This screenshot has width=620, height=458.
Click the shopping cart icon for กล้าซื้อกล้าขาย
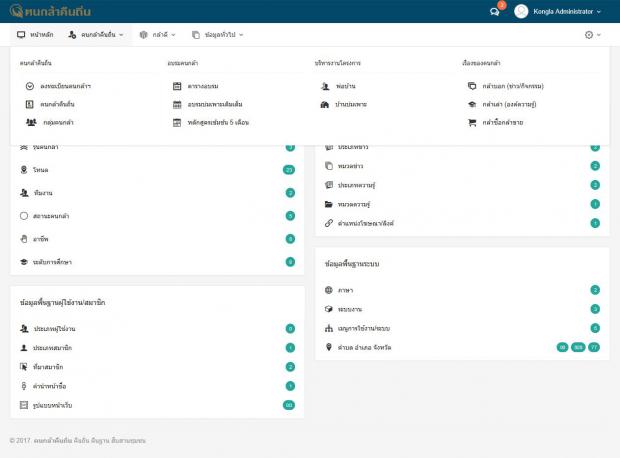click(472, 122)
